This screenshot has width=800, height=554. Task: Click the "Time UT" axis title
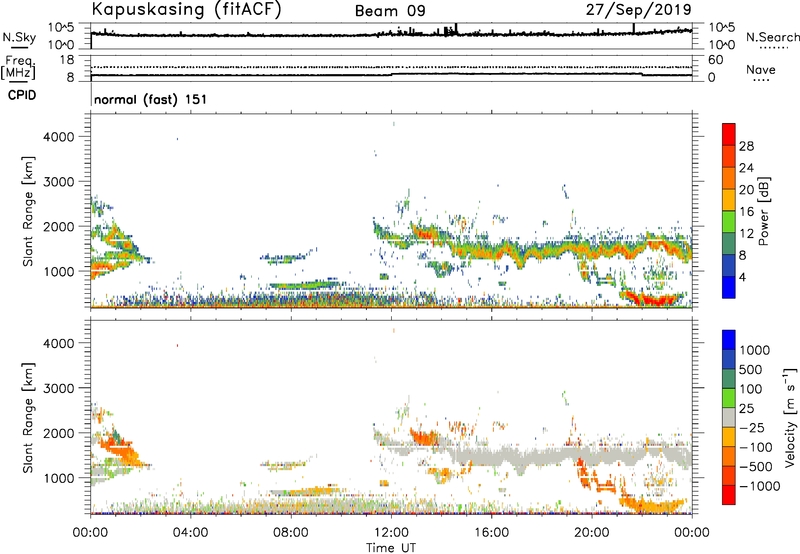pos(391,547)
